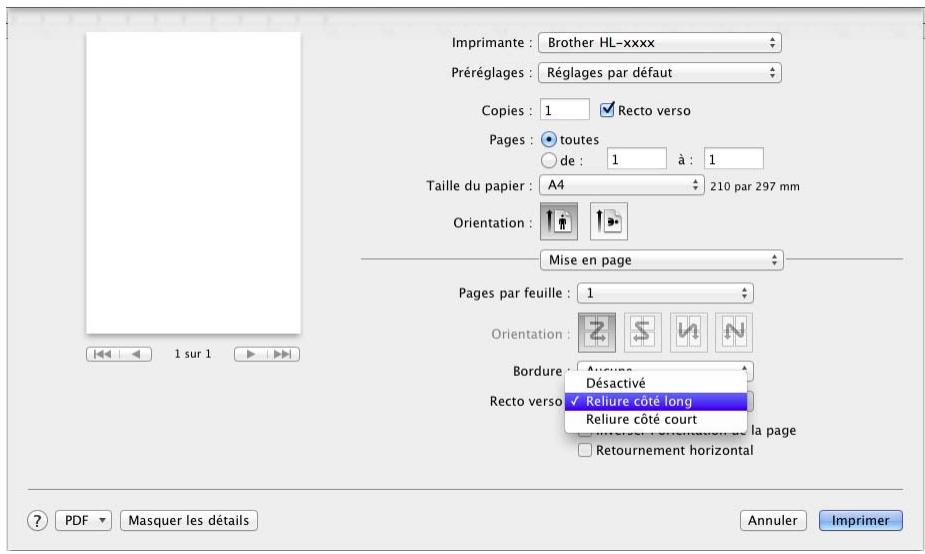Enable Retournement horizontal checkbox
Viewport: 925px width, 554px height.
585,450
